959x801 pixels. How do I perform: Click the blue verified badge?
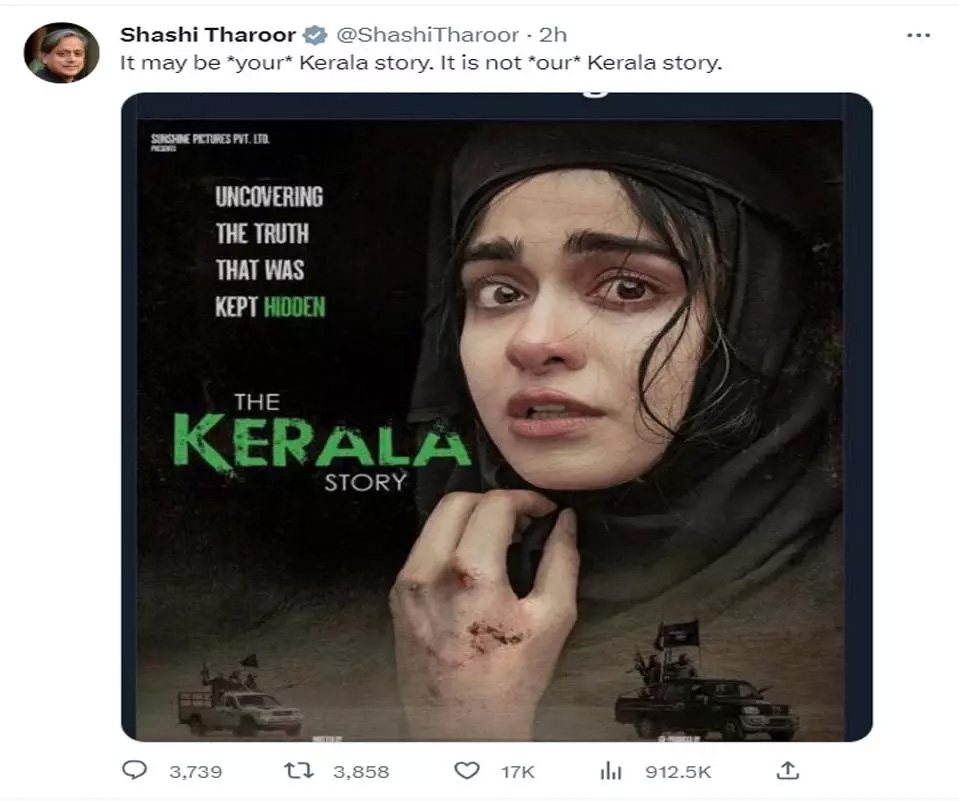tap(316, 35)
